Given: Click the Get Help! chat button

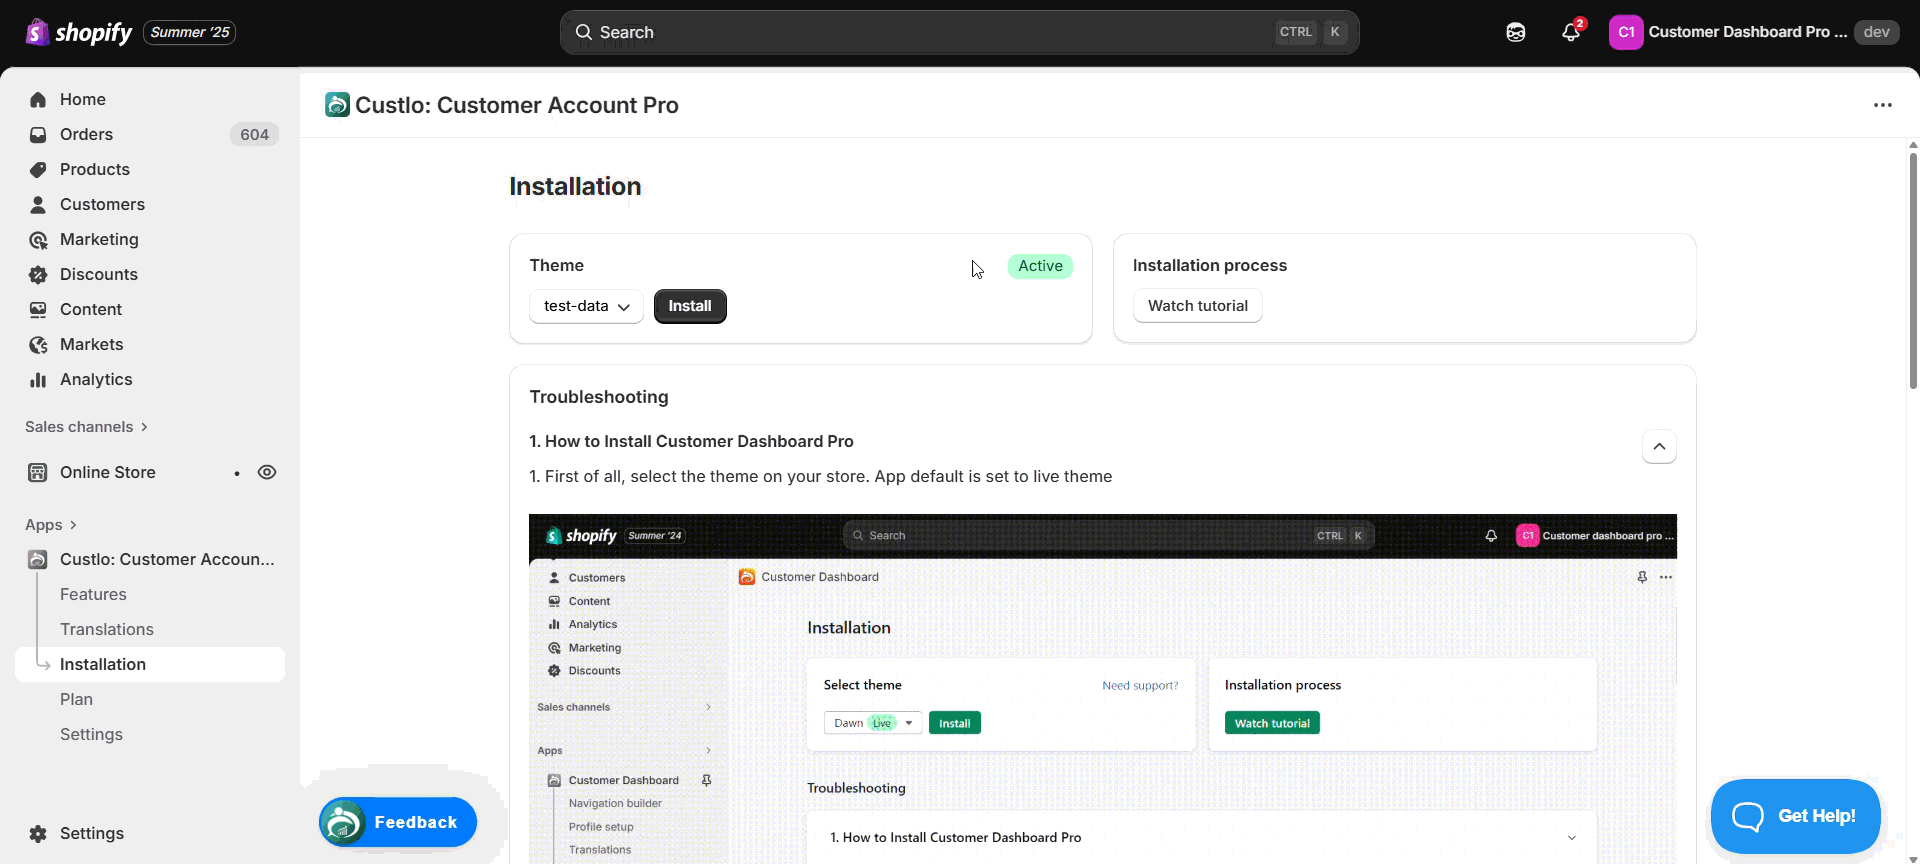Looking at the screenshot, I should [1796, 816].
